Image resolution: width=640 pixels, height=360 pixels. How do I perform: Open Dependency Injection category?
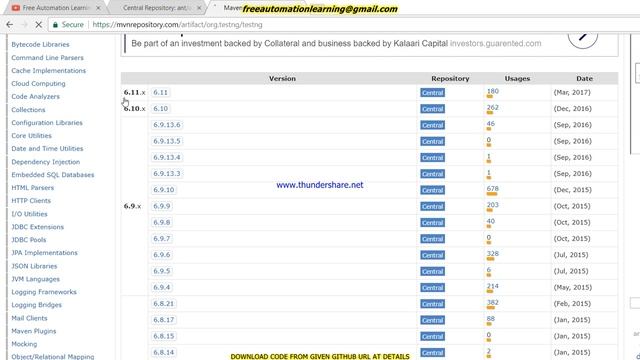(x=46, y=162)
